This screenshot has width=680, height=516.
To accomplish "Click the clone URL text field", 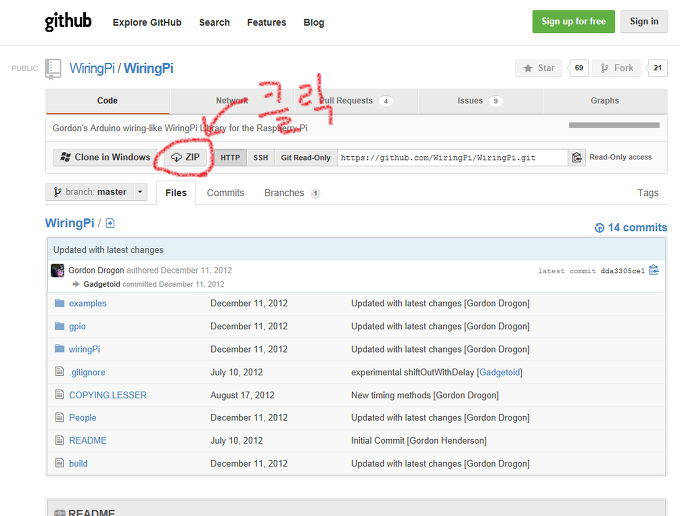I will pos(452,158).
